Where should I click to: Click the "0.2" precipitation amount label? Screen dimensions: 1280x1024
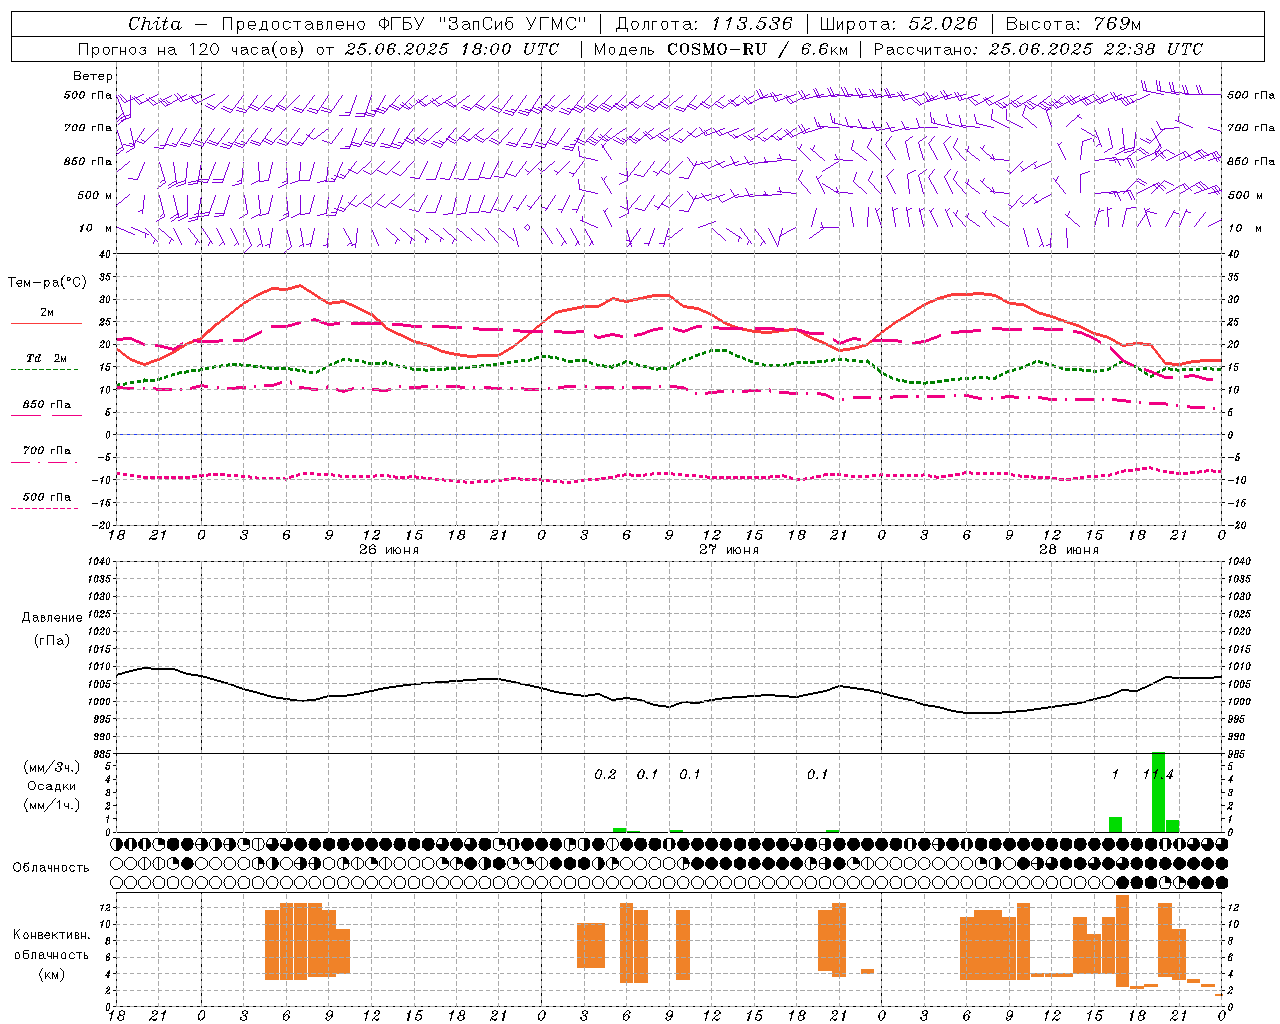(x=606, y=775)
